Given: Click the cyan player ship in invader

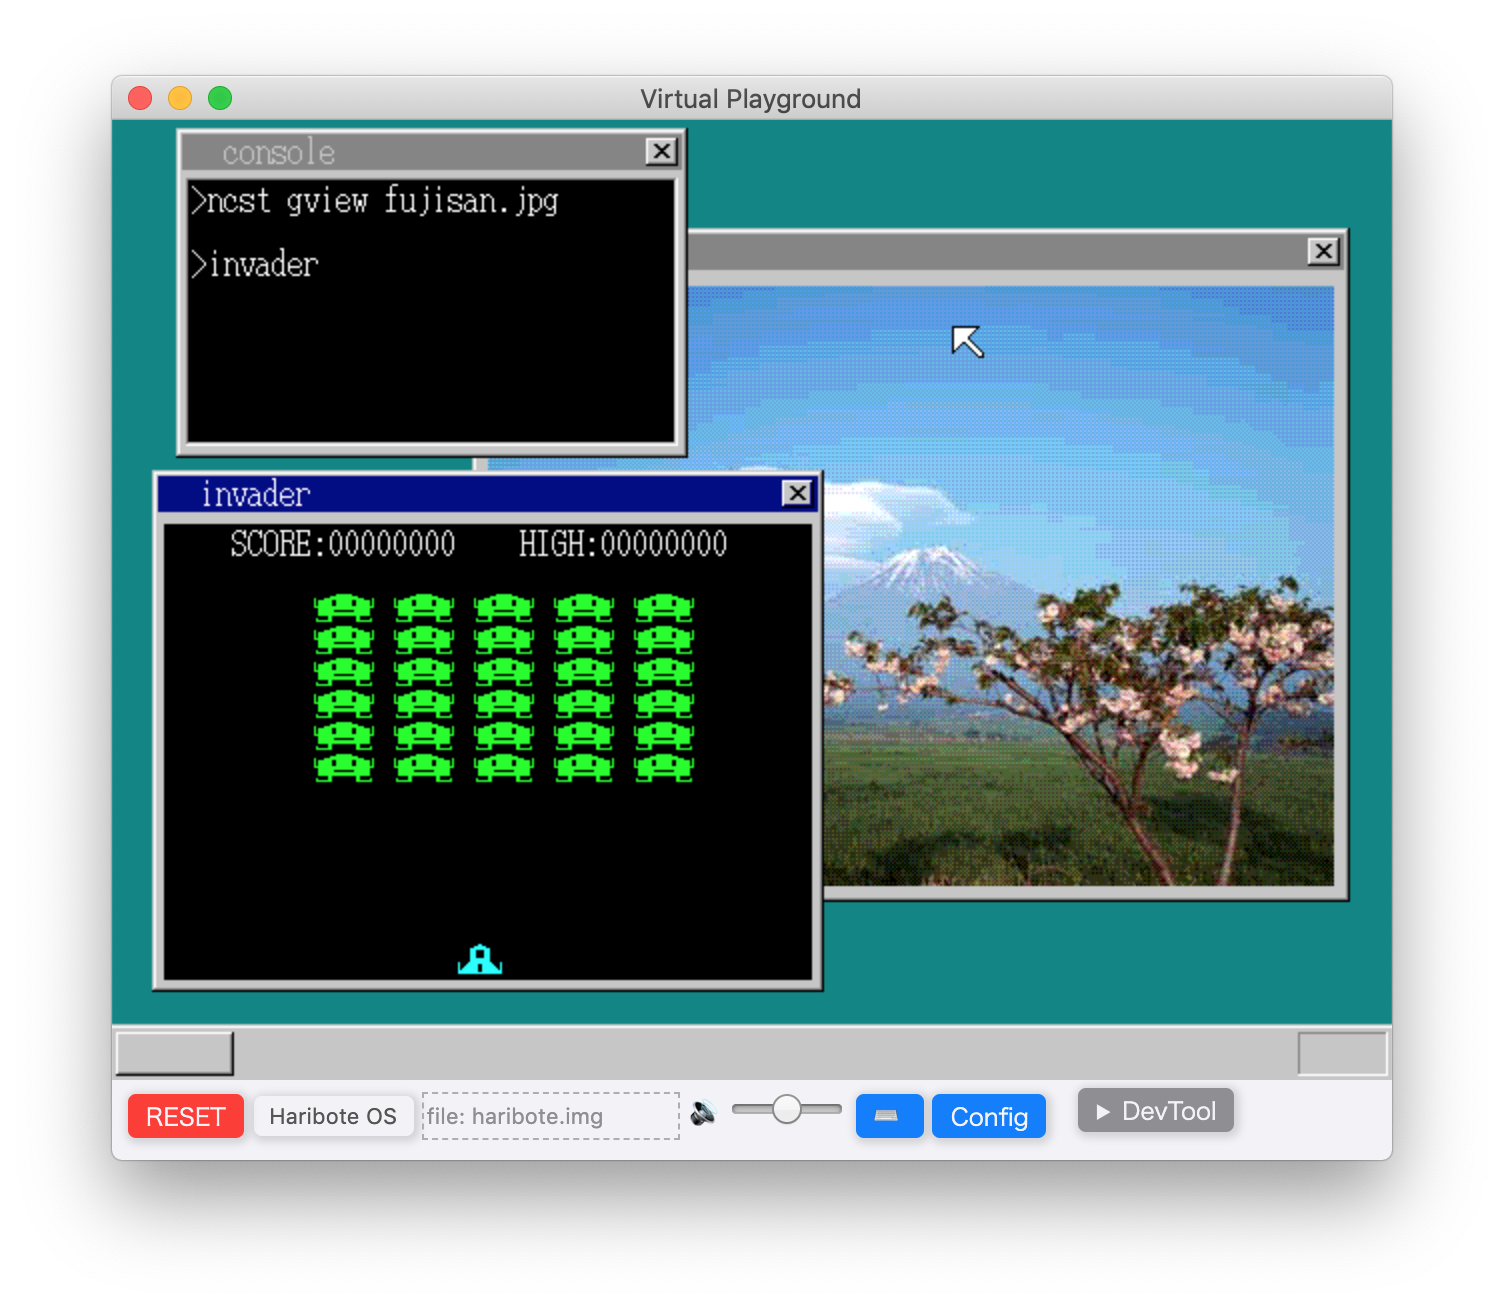Looking at the screenshot, I should [x=480, y=959].
